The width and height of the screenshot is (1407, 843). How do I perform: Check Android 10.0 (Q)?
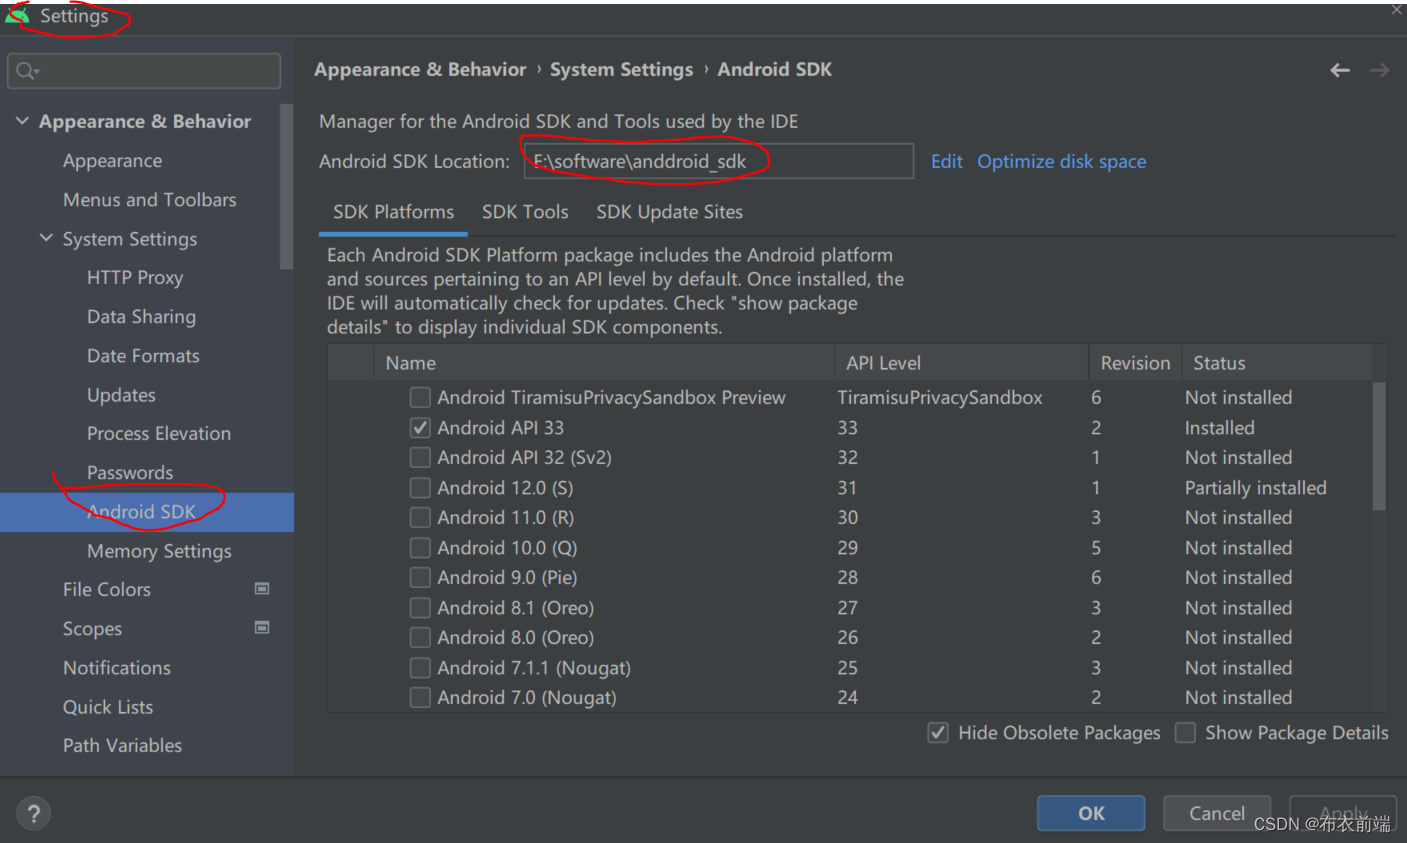tap(420, 548)
